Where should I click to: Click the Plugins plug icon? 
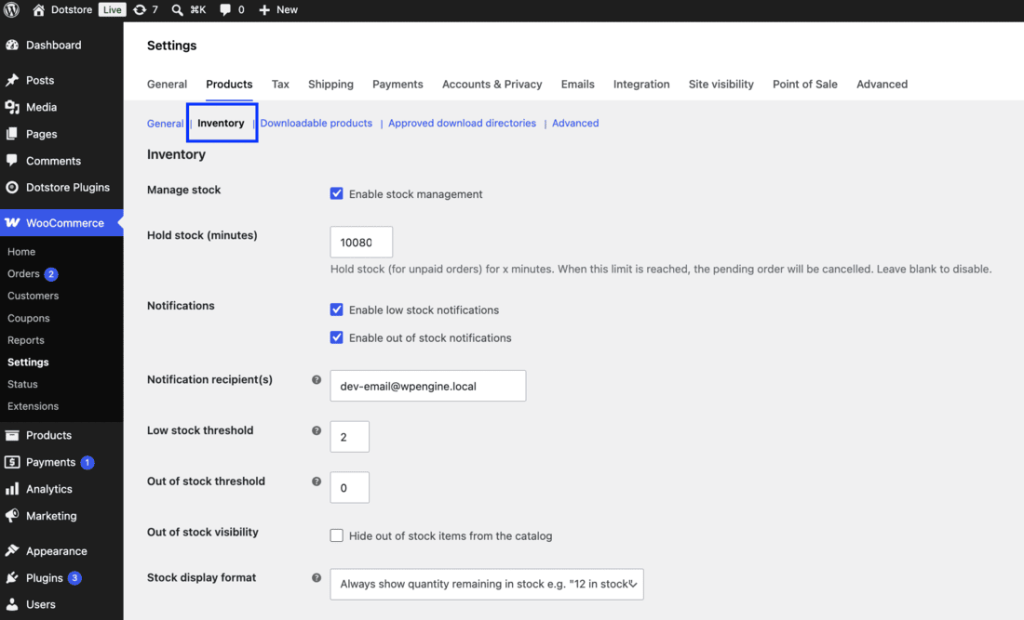[x=12, y=578]
